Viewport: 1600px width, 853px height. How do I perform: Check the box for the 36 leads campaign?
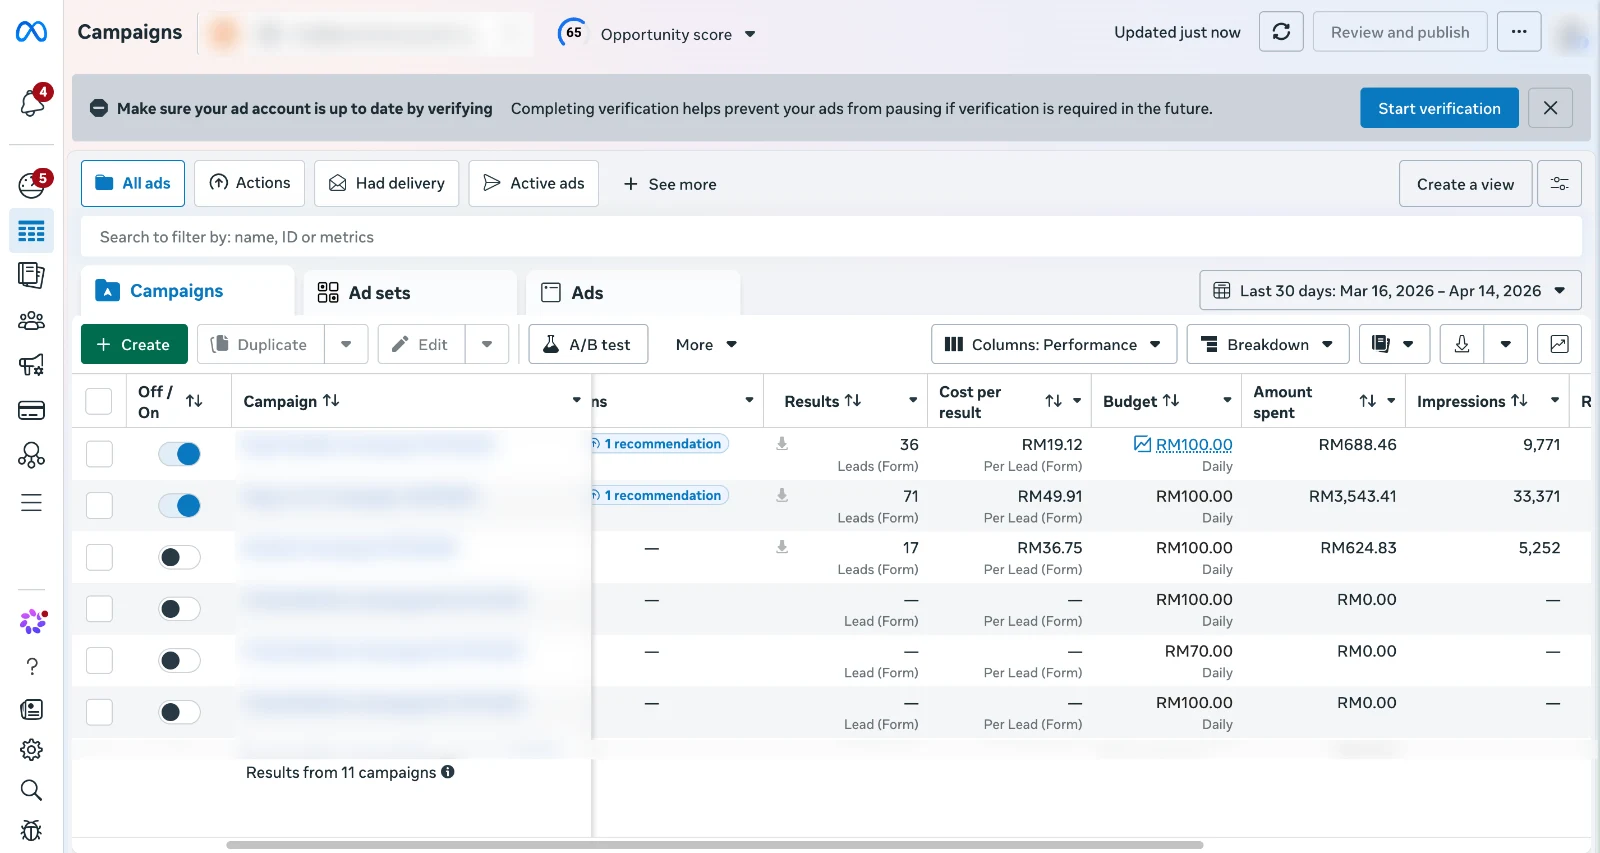(x=99, y=454)
